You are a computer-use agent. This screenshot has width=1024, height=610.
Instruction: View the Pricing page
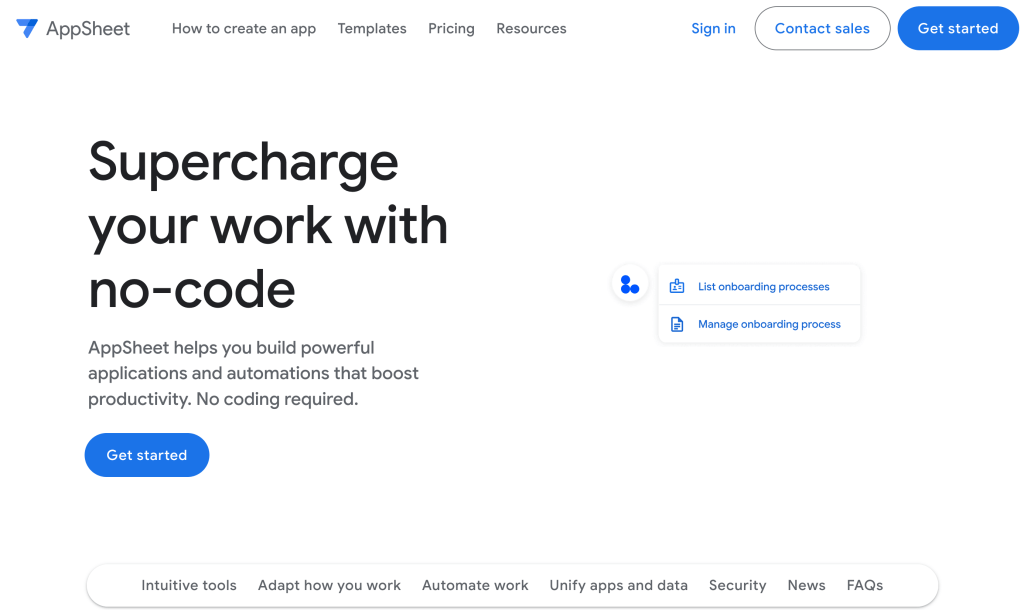click(x=451, y=28)
